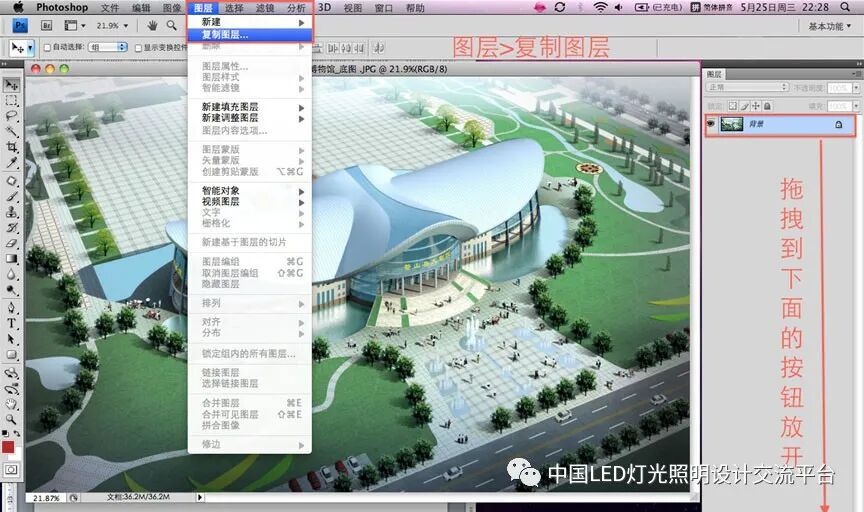Select the Spot Healing Brush tool
The width and height of the screenshot is (864, 512).
tap(12, 181)
